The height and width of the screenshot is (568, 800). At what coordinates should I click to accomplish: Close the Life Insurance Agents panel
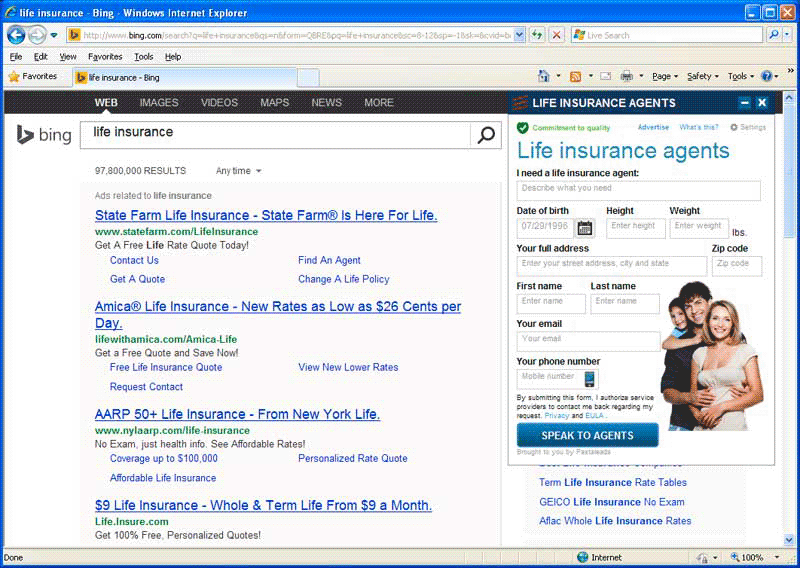coord(762,103)
